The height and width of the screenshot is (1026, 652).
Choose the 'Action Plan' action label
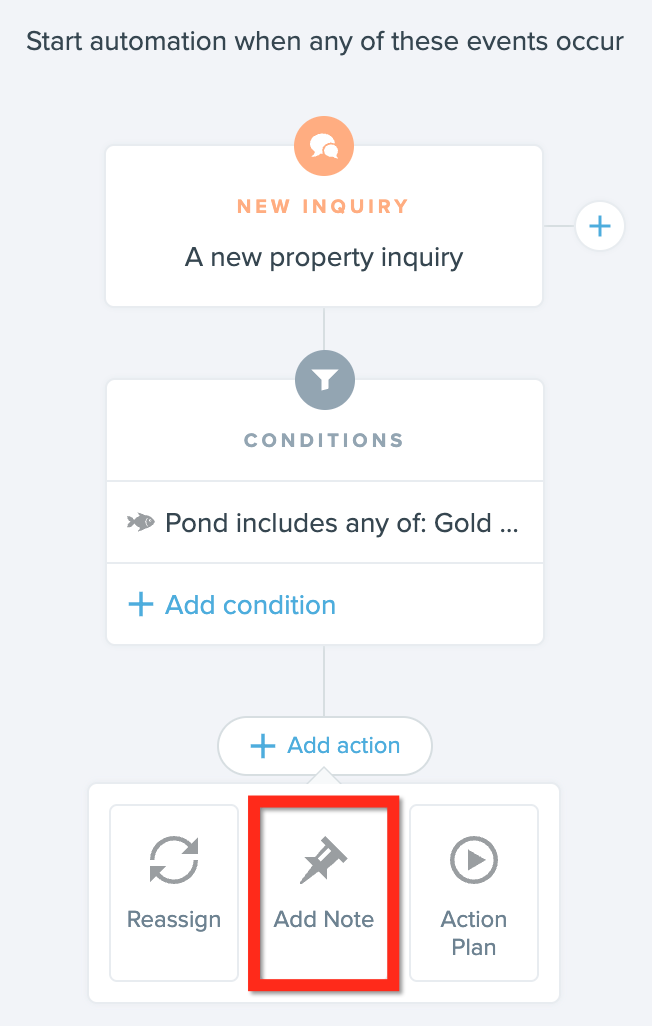tap(474, 932)
